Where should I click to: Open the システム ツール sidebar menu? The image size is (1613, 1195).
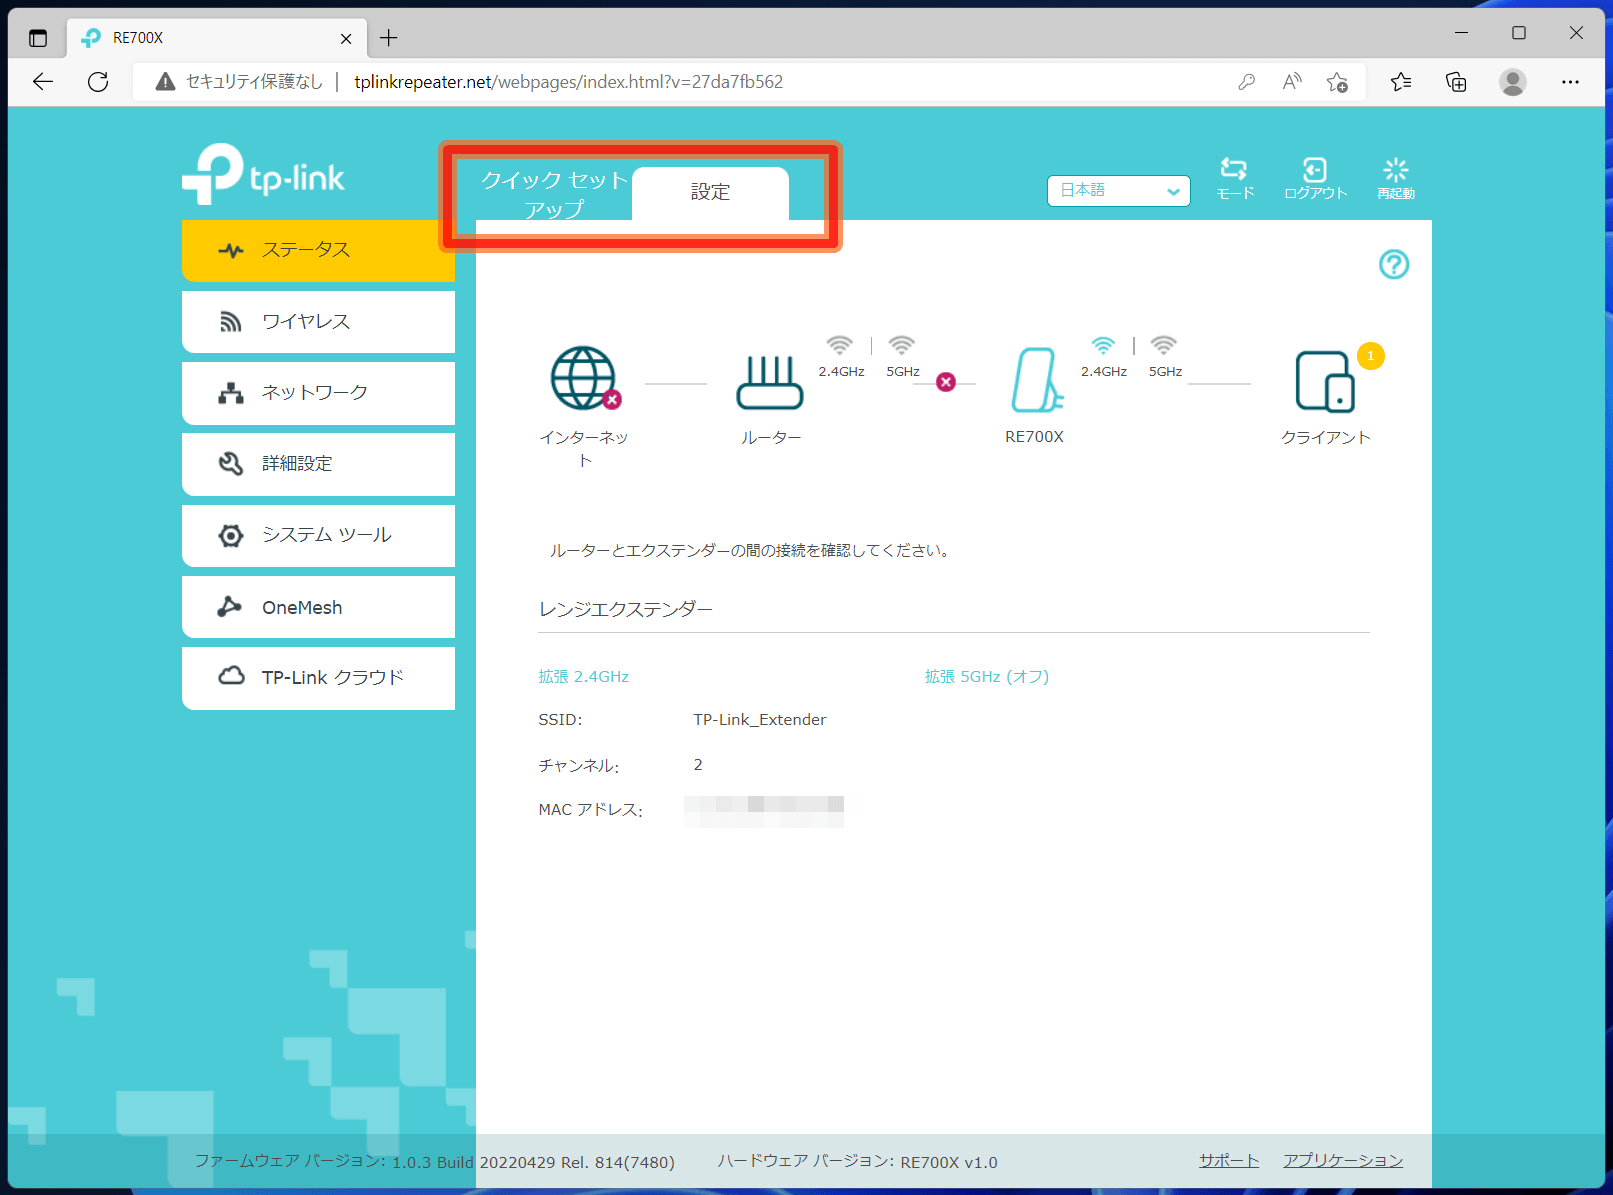click(318, 536)
